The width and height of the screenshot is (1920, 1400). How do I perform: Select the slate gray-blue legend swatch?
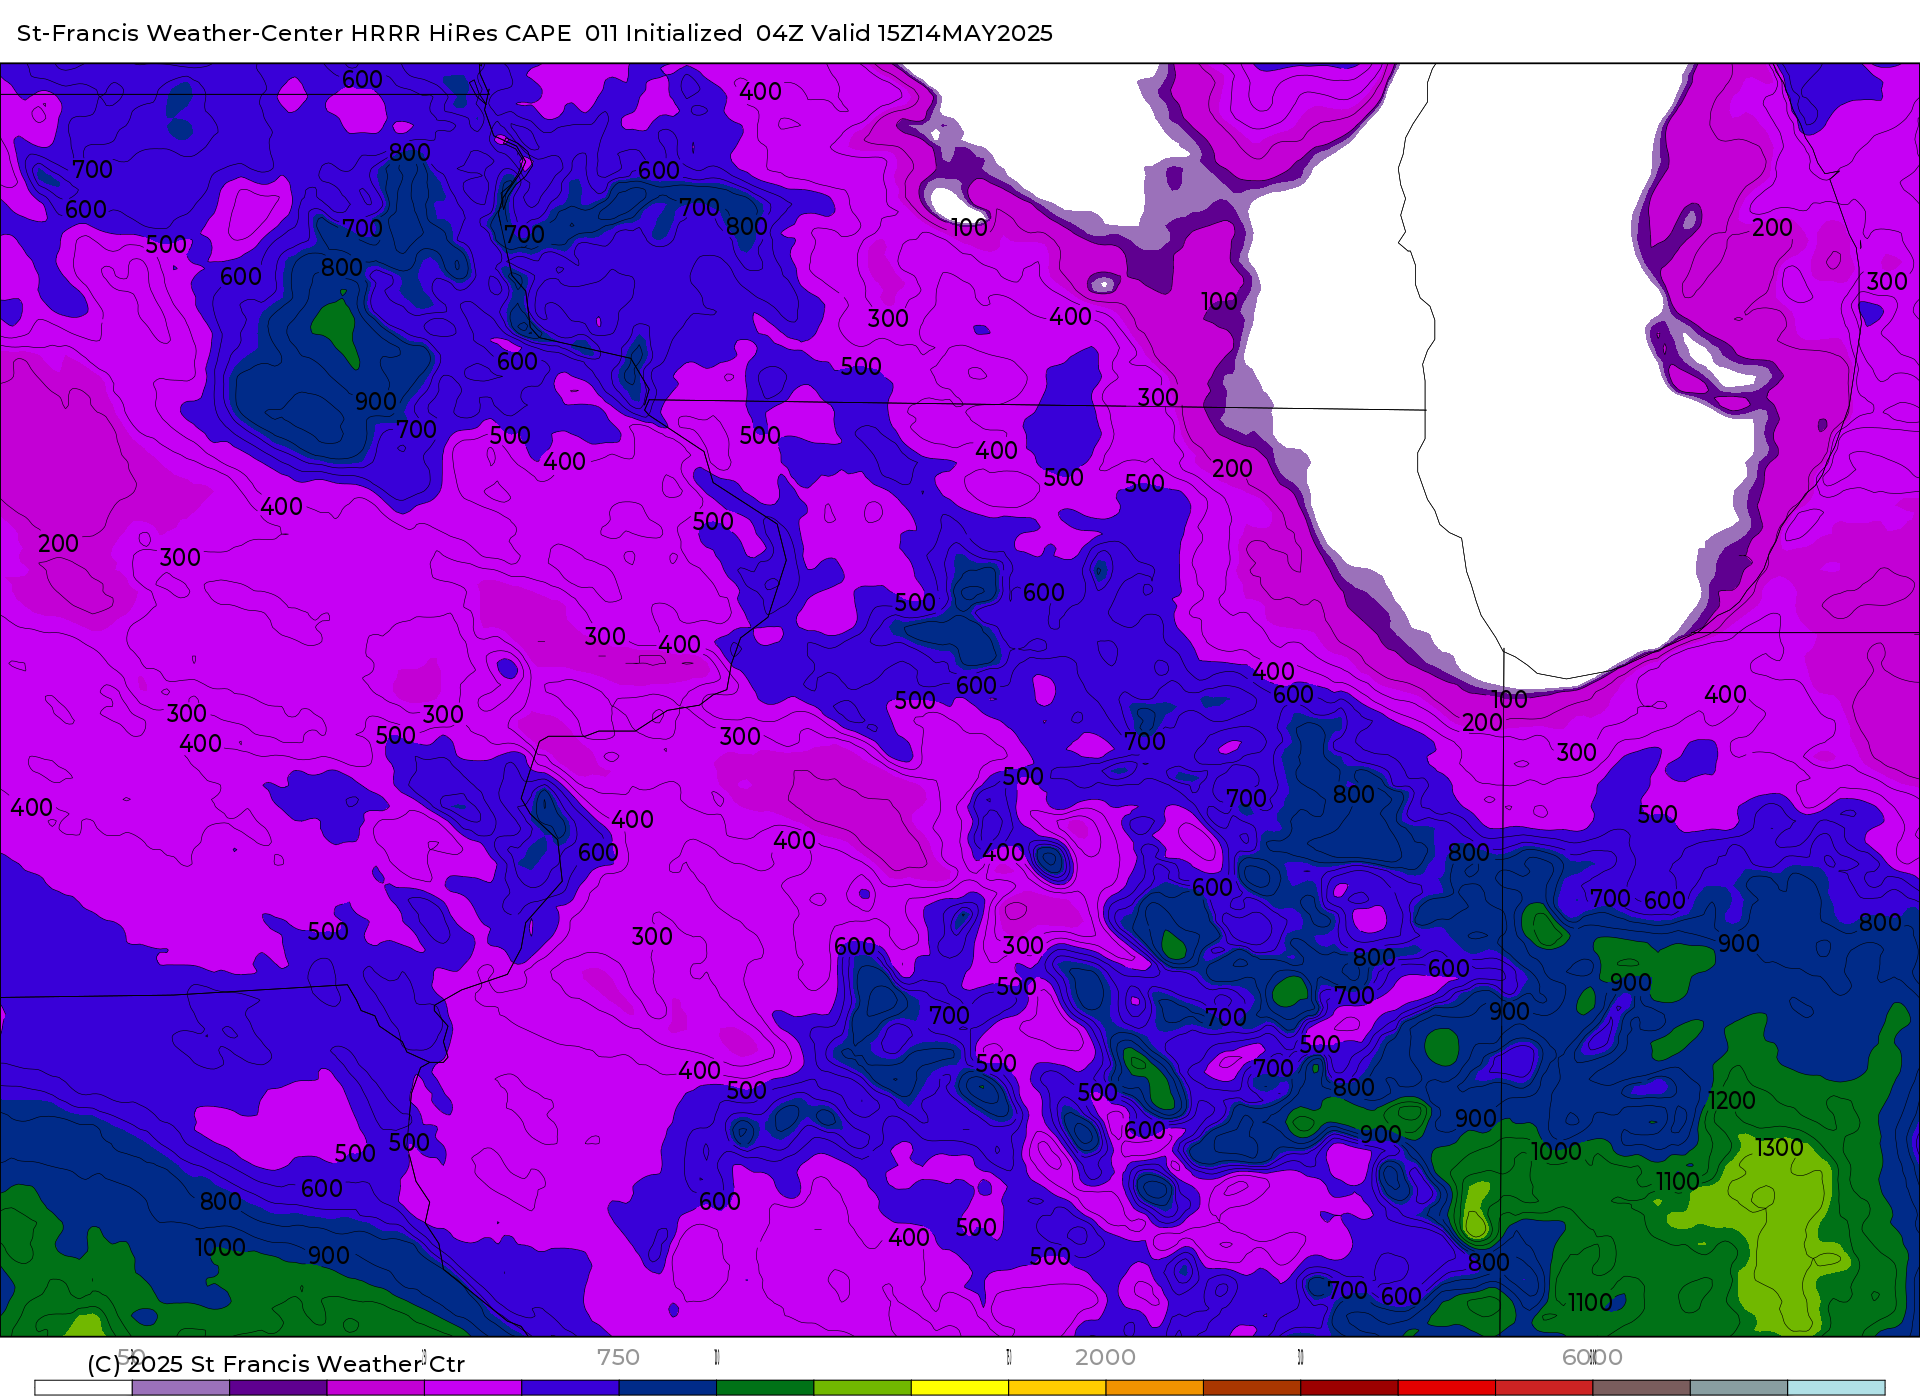pos(1739,1388)
